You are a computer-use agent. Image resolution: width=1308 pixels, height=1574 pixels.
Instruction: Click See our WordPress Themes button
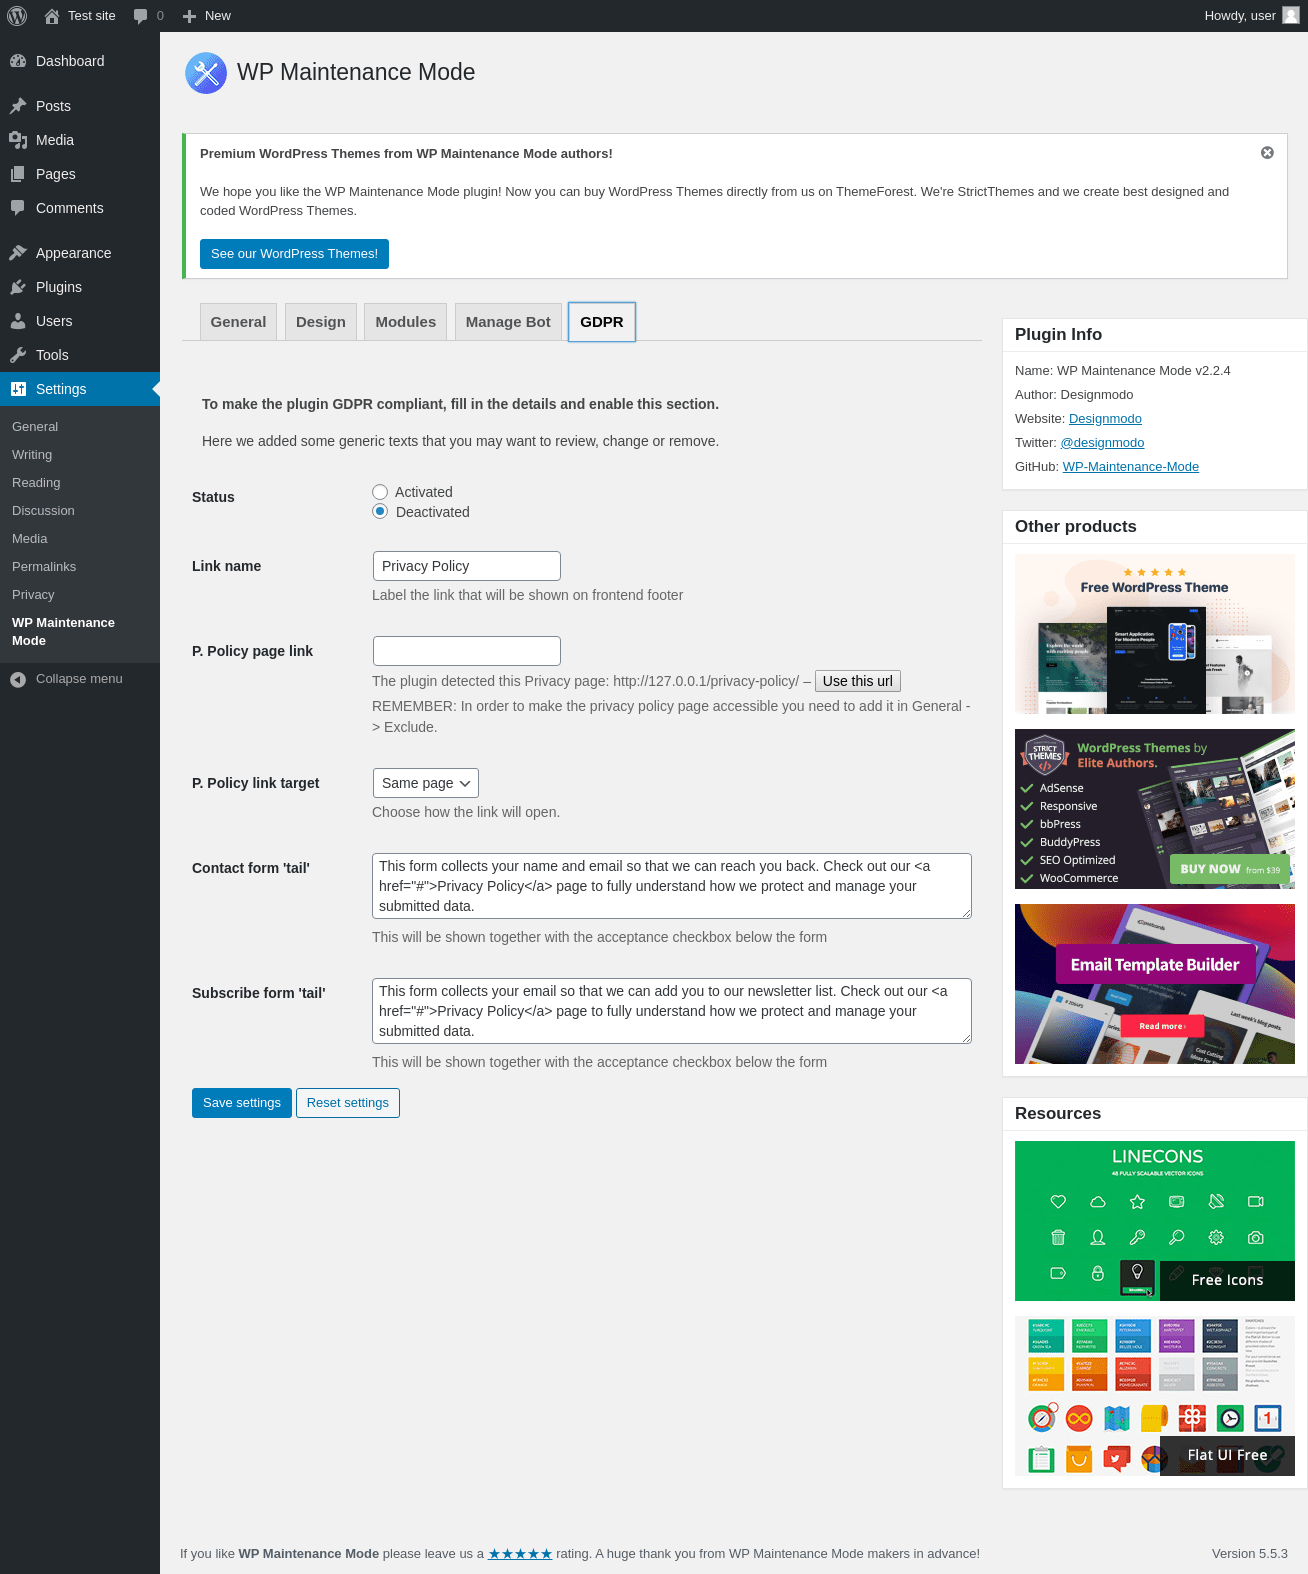coord(294,254)
